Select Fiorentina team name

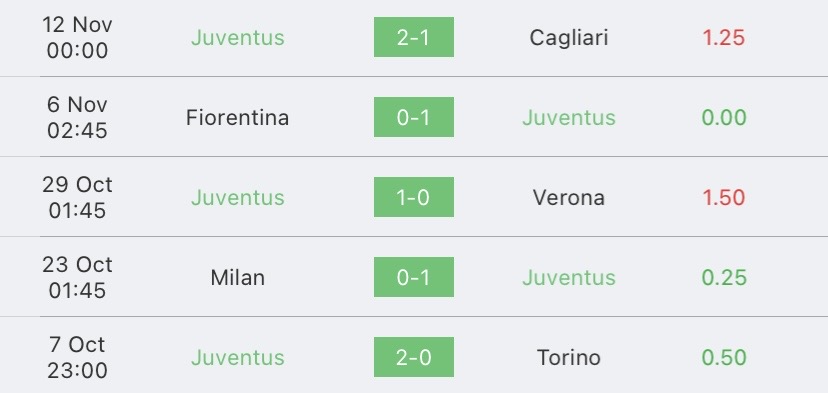tap(238, 117)
